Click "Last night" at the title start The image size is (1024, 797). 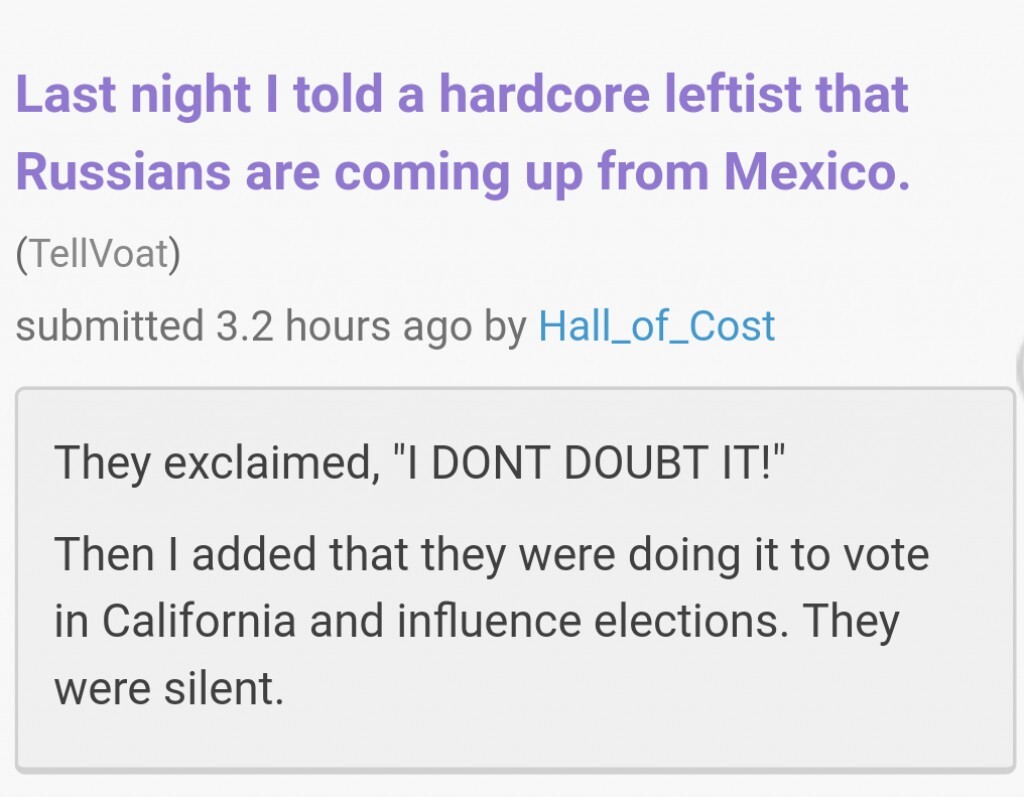coord(133,95)
